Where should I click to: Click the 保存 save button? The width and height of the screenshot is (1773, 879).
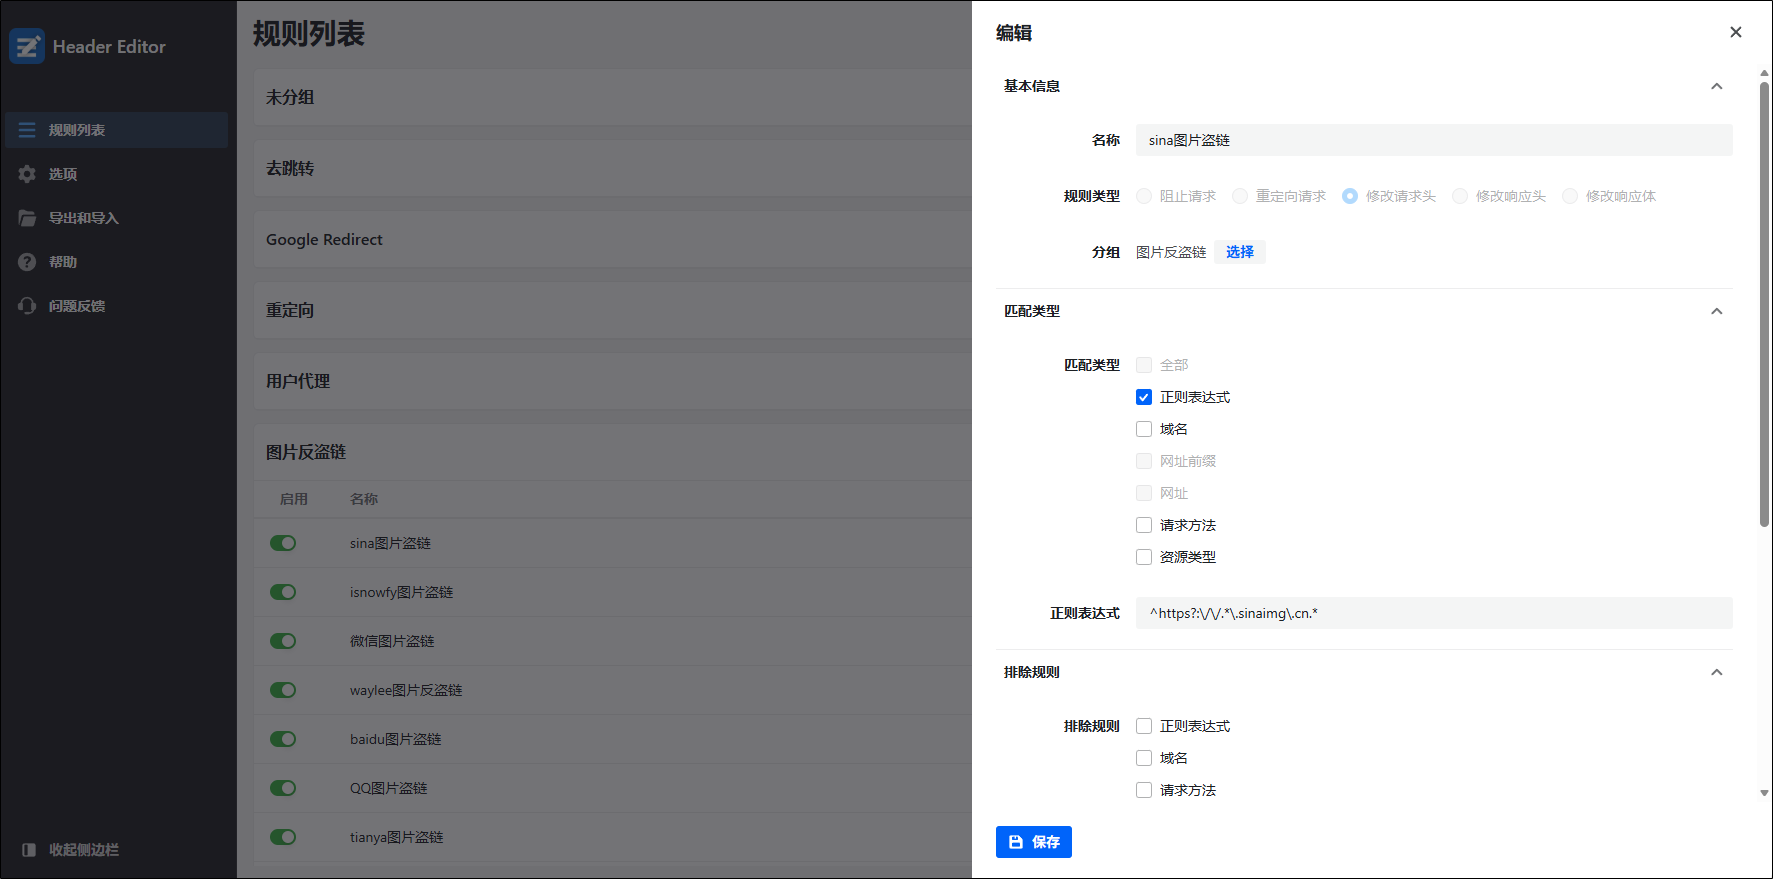click(1034, 842)
